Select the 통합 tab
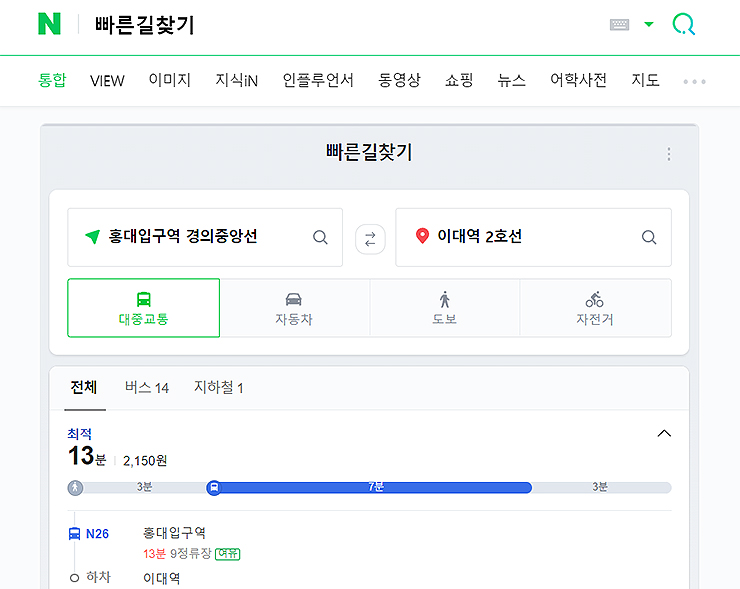This screenshot has width=740, height=589. (52, 80)
